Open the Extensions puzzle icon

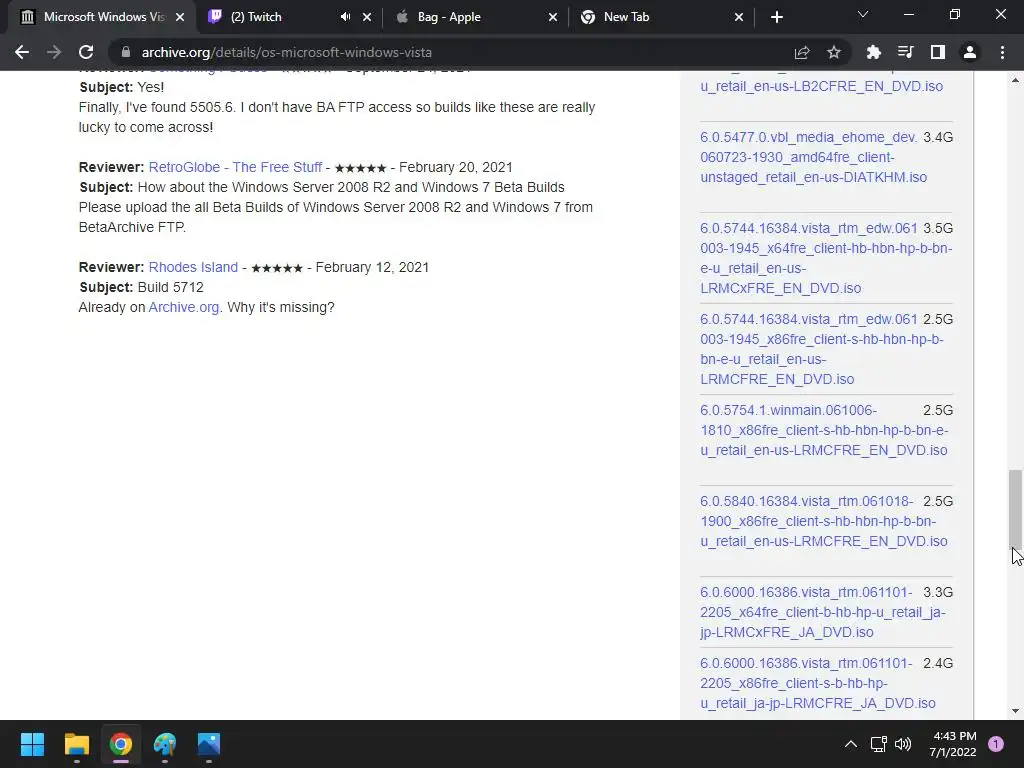[874, 52]
